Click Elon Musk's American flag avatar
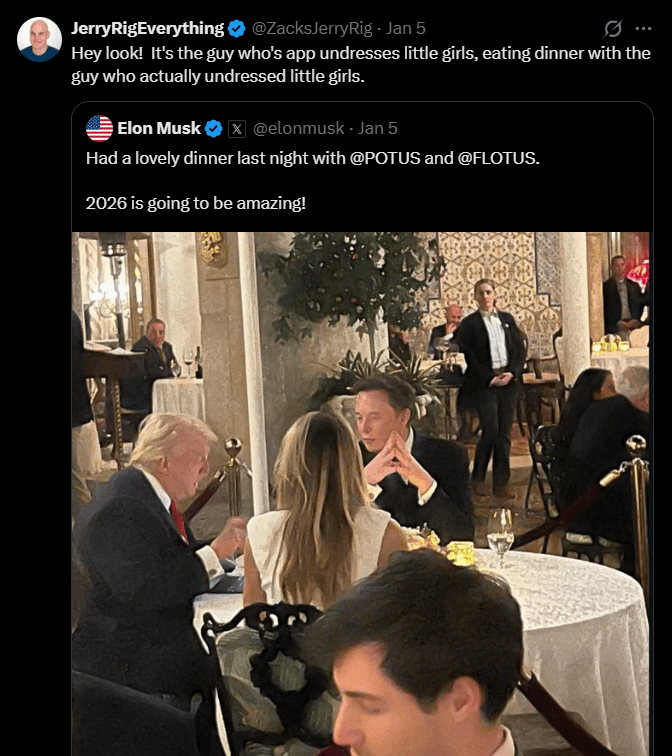672x756 pixels. coord(99,128)
